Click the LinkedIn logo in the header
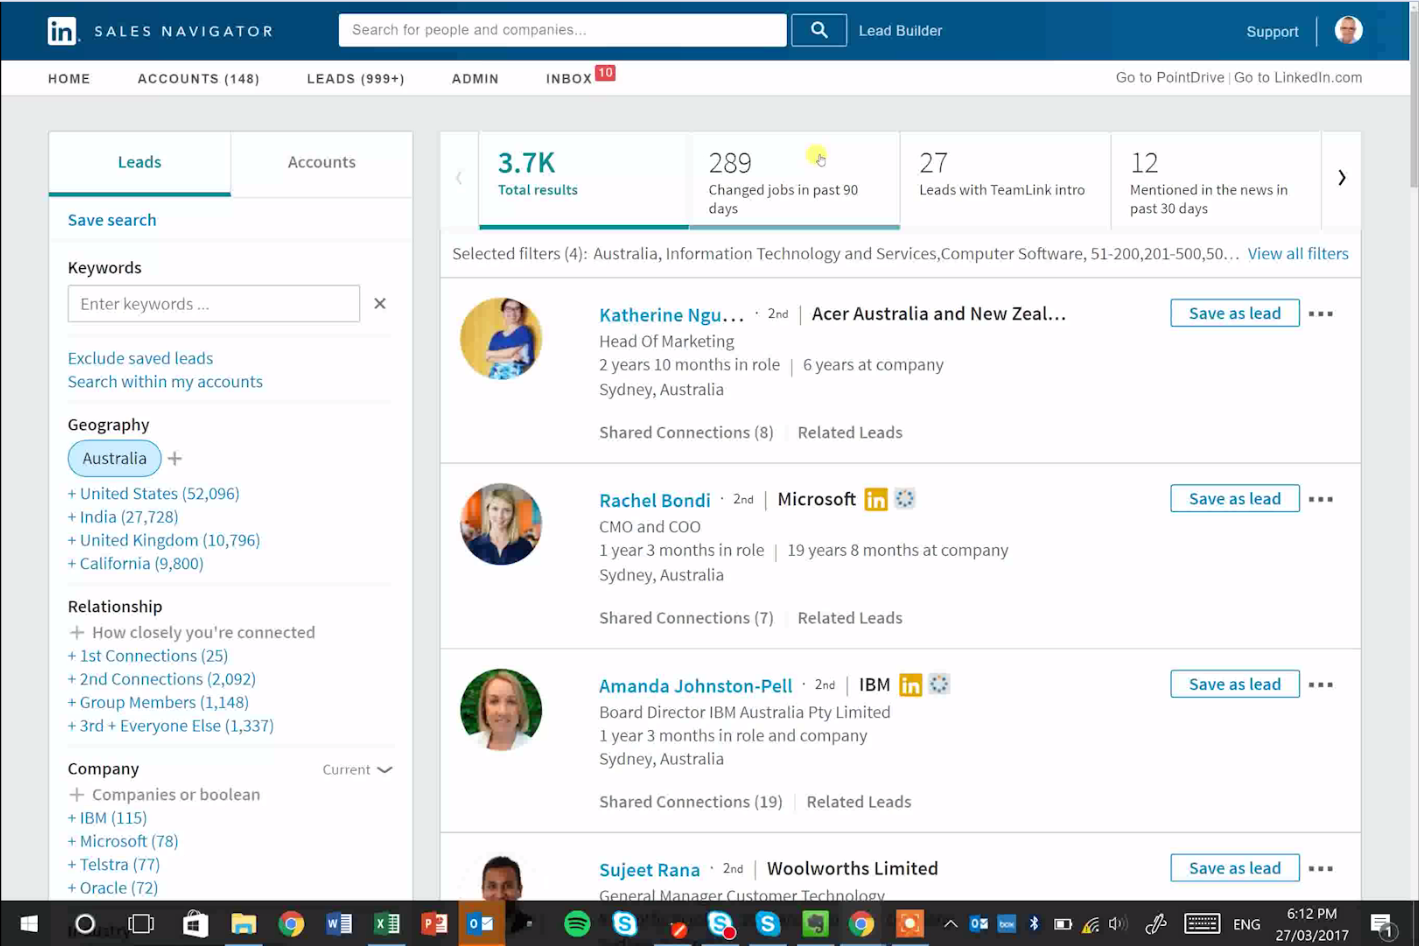The height and width of the screenshot is (946, 1419). [62, 31]
